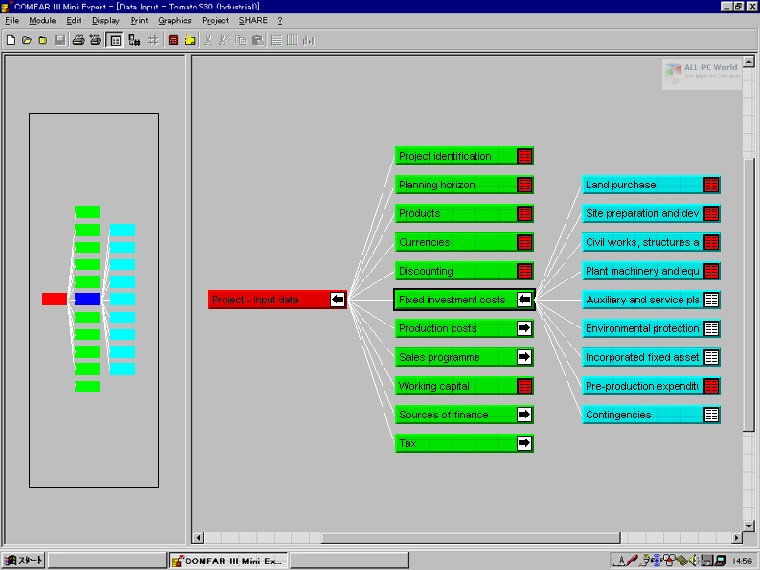The image size is (760, 570).
Task: Click the yellow note toolbar icon
Action: (190, 40)
